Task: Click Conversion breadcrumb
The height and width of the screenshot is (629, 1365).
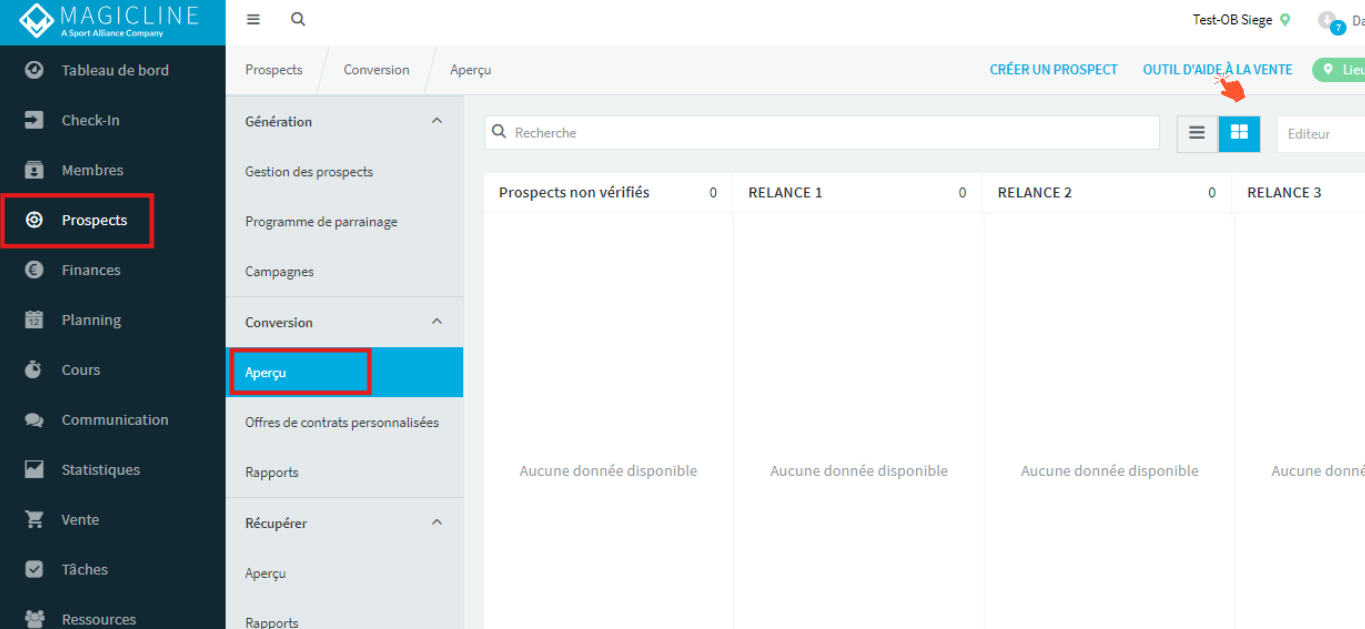Action: [376, 70]
